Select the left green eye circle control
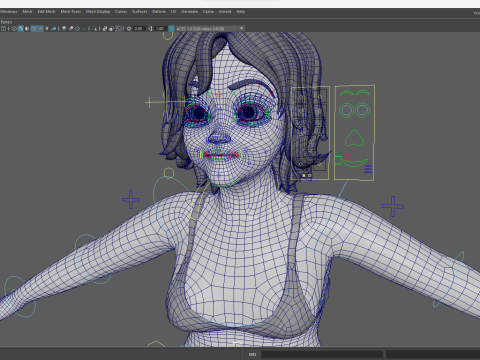The image size is (480, 360). (x=346, y=110)
